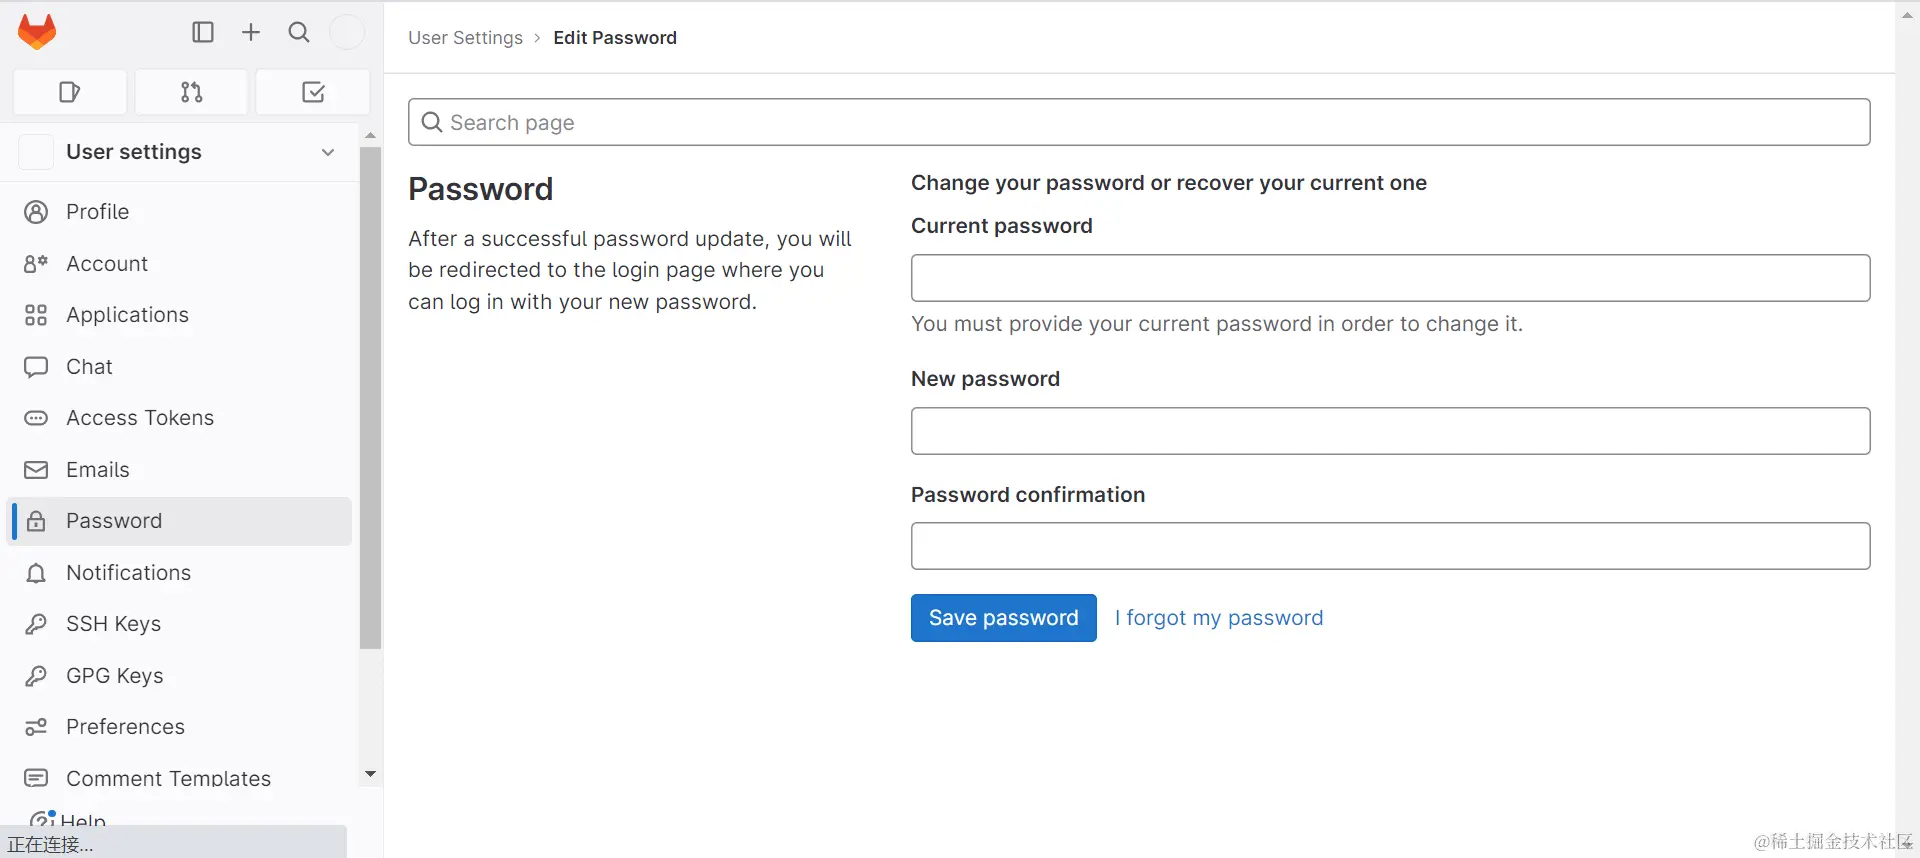Open the search magnifier icon
Viewport: 1920px width, 858px height.
click(299, 32)
